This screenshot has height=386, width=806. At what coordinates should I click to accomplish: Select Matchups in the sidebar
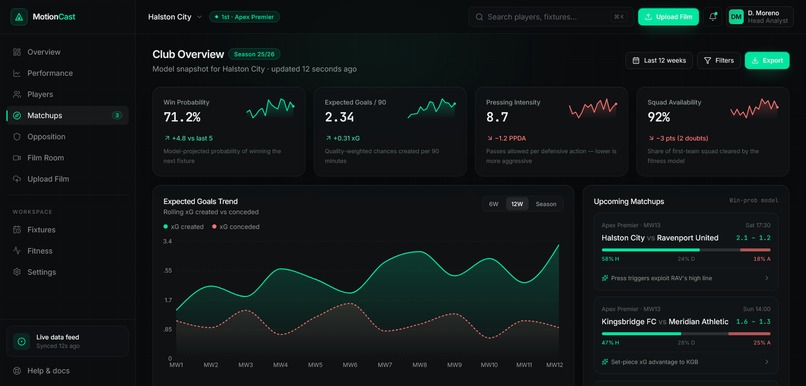tap(67, 116)
